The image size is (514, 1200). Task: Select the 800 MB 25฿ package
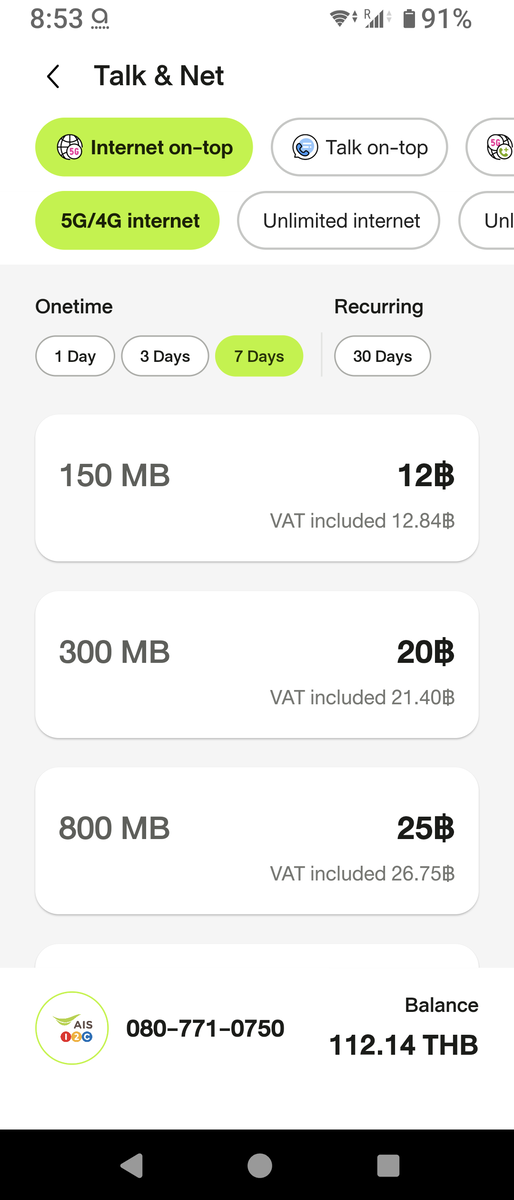[257, 841]
